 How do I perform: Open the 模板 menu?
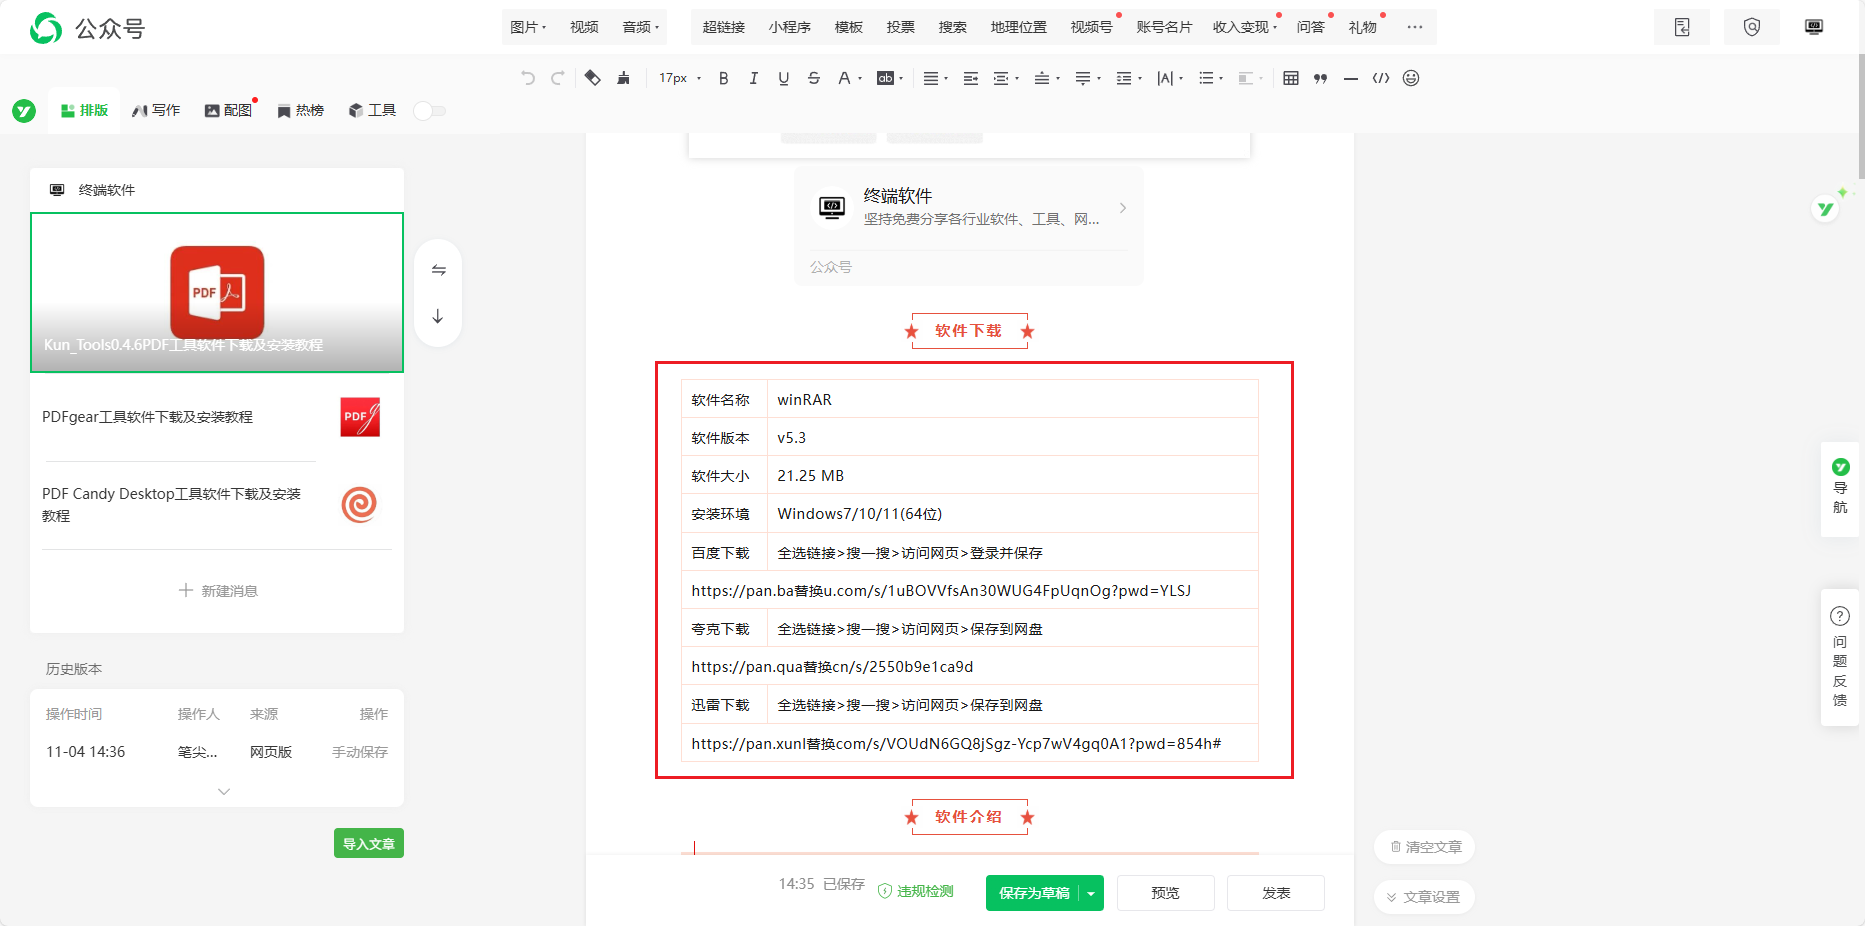(x=849, y=27)
